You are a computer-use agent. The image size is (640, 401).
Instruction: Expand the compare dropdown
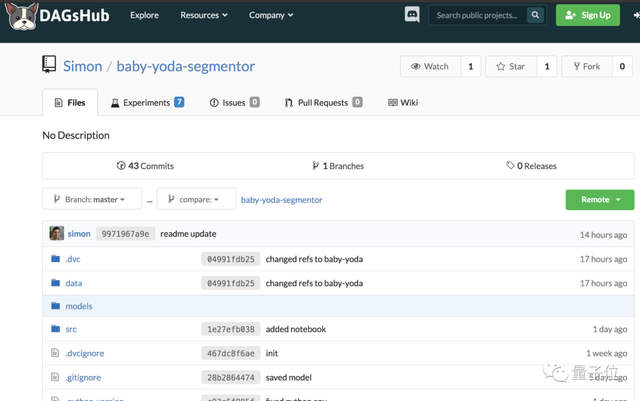tap(196, 199)
